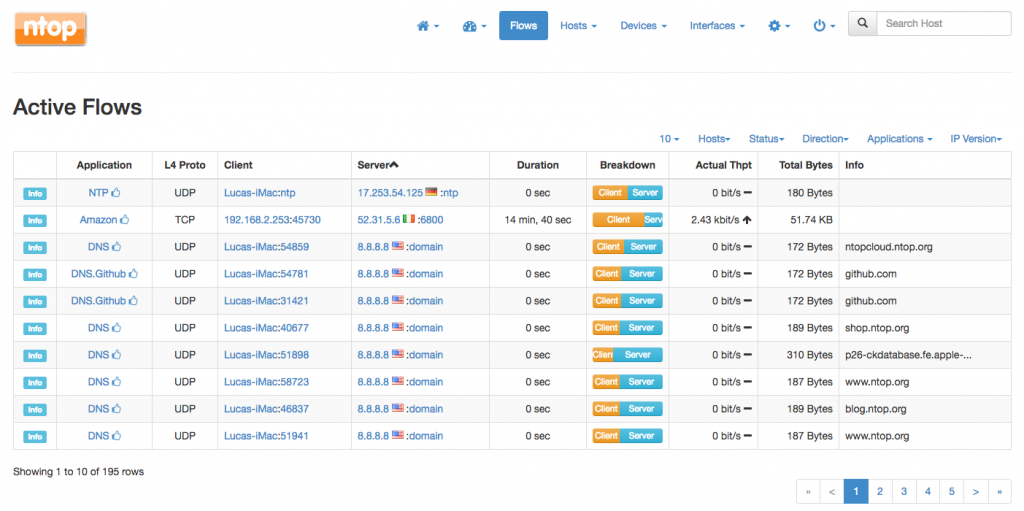1024x511 pixels.
Task: Open the Devices menu
Action: tap(643, 26)
